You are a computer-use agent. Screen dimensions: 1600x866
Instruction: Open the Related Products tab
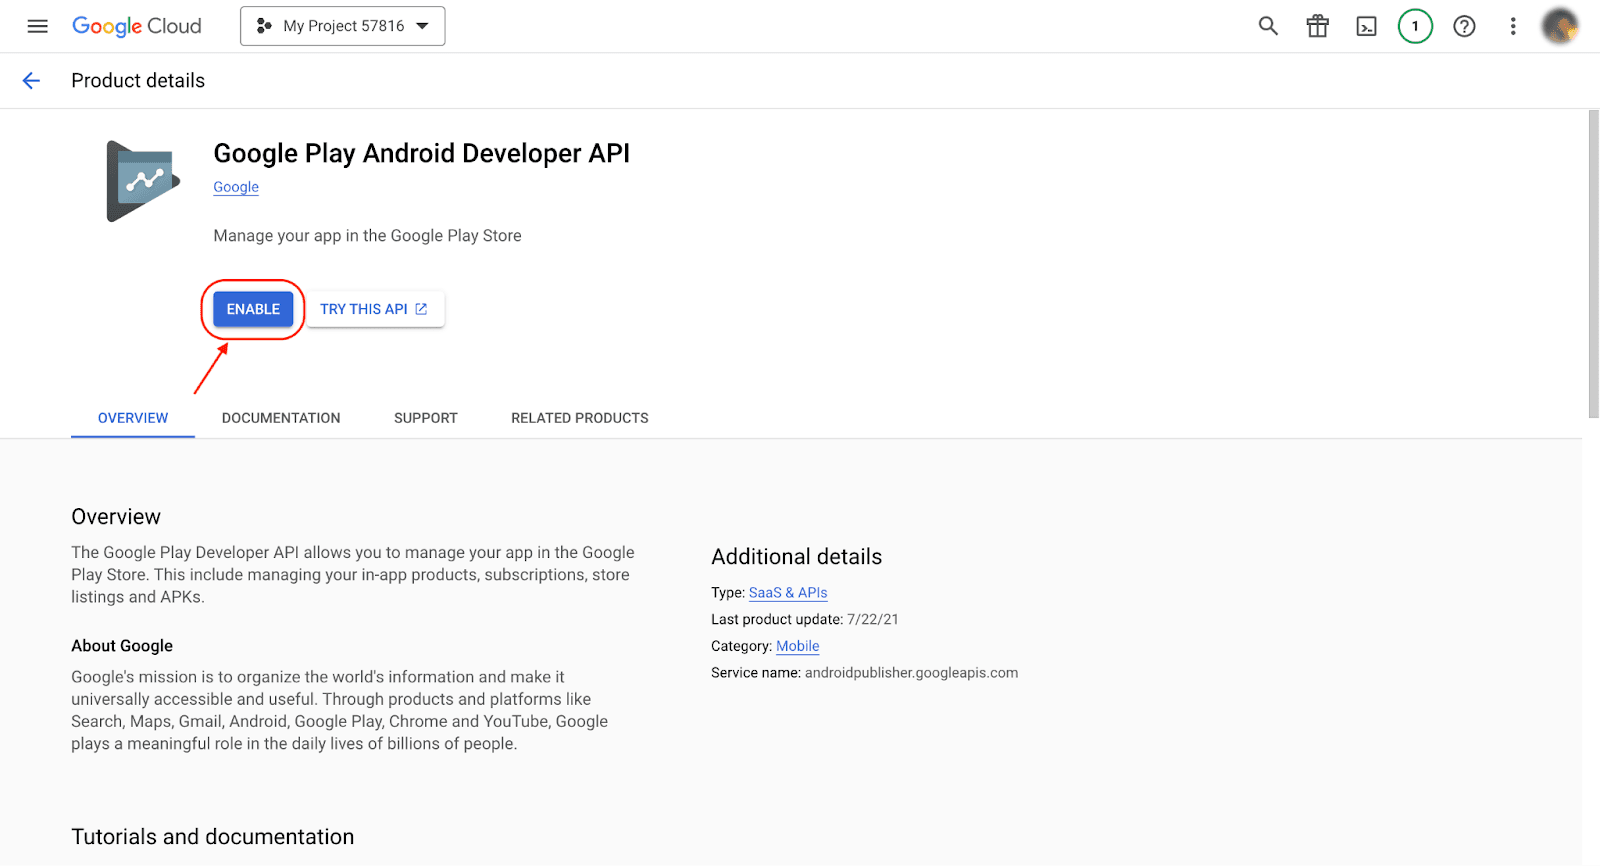point(579,418)
